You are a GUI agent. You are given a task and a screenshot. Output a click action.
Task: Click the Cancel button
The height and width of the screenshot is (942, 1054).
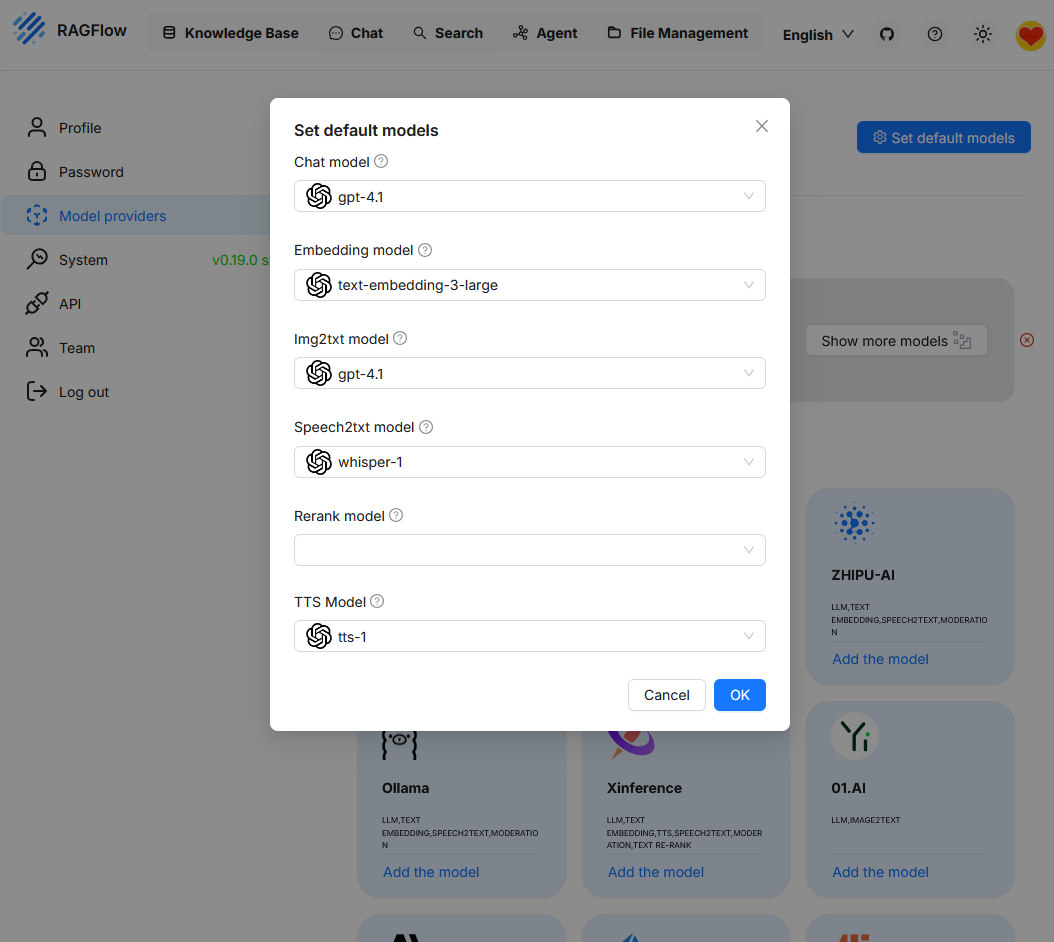pos(667,695)
